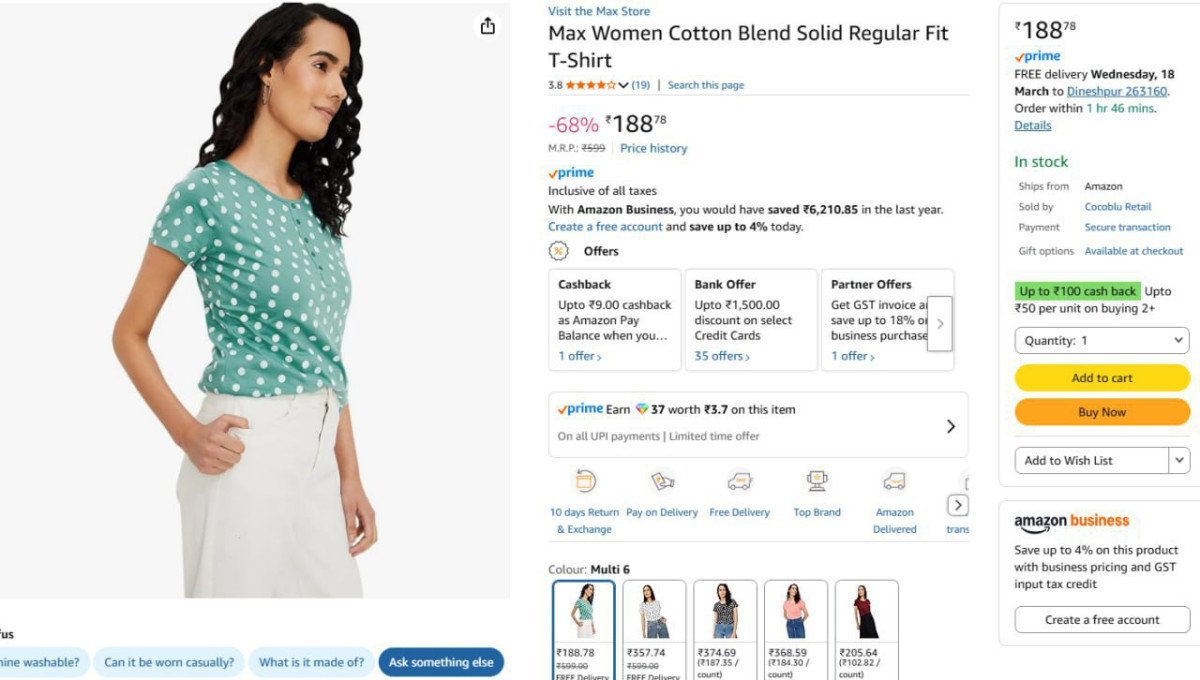
Task: Click the 10 days Return & Exchange icon
Action: (x=585, y=481)
